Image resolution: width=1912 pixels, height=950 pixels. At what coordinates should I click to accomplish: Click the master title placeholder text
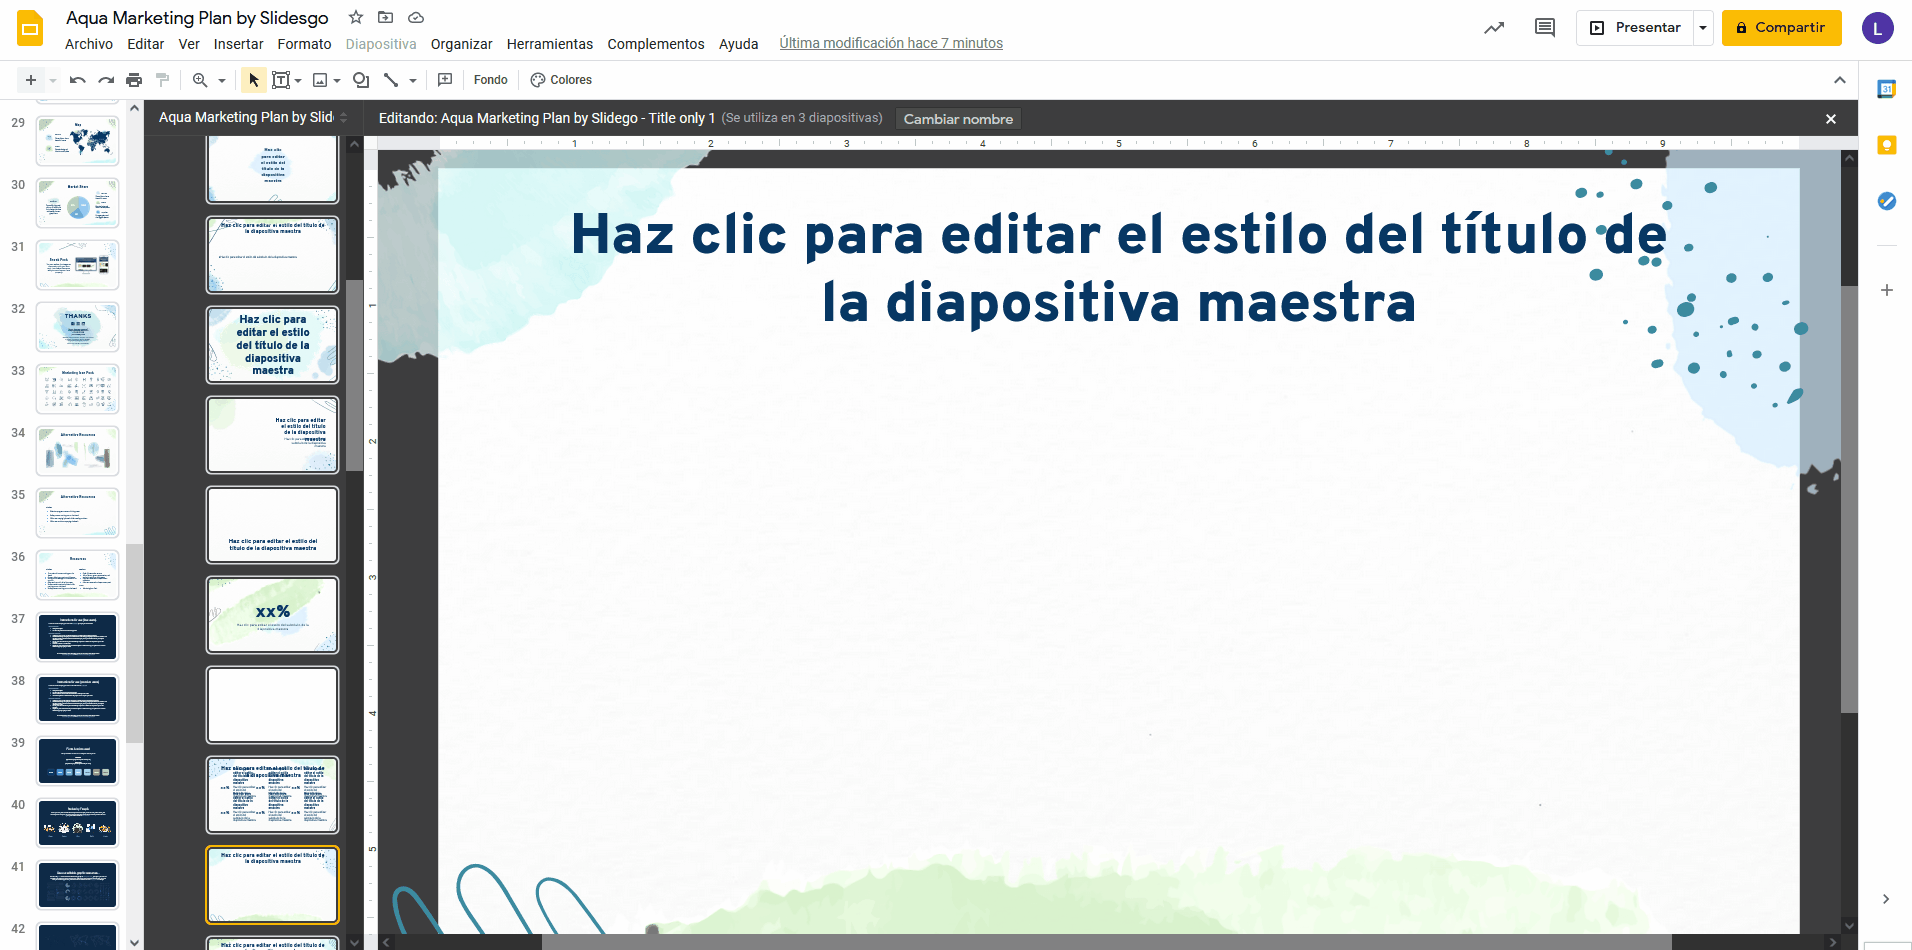(1119, 268)
